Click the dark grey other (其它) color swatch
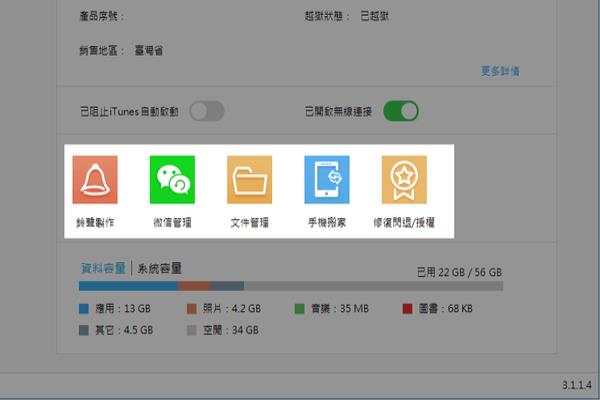The width and height of the screenshot is (600, 400). click(x=84, y=330)
